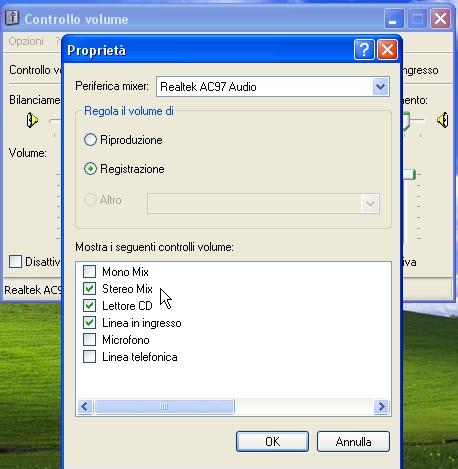Toggle the Disattiva checkbox in Controllo volume
The width and height of the screenshot is (458, 469).
[15, 262]
